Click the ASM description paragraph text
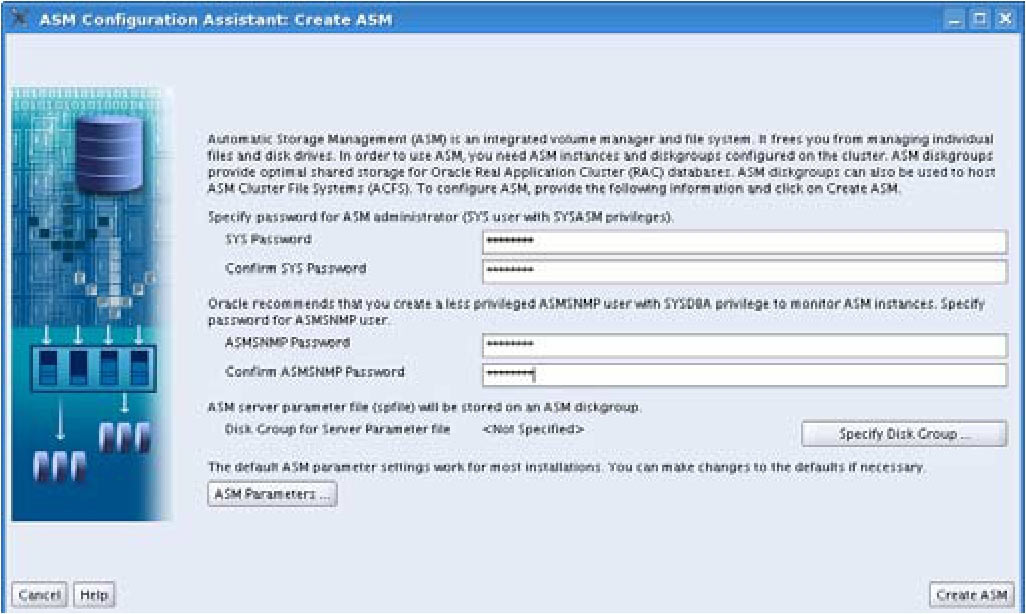1026x614 pixels. point(600,163)
